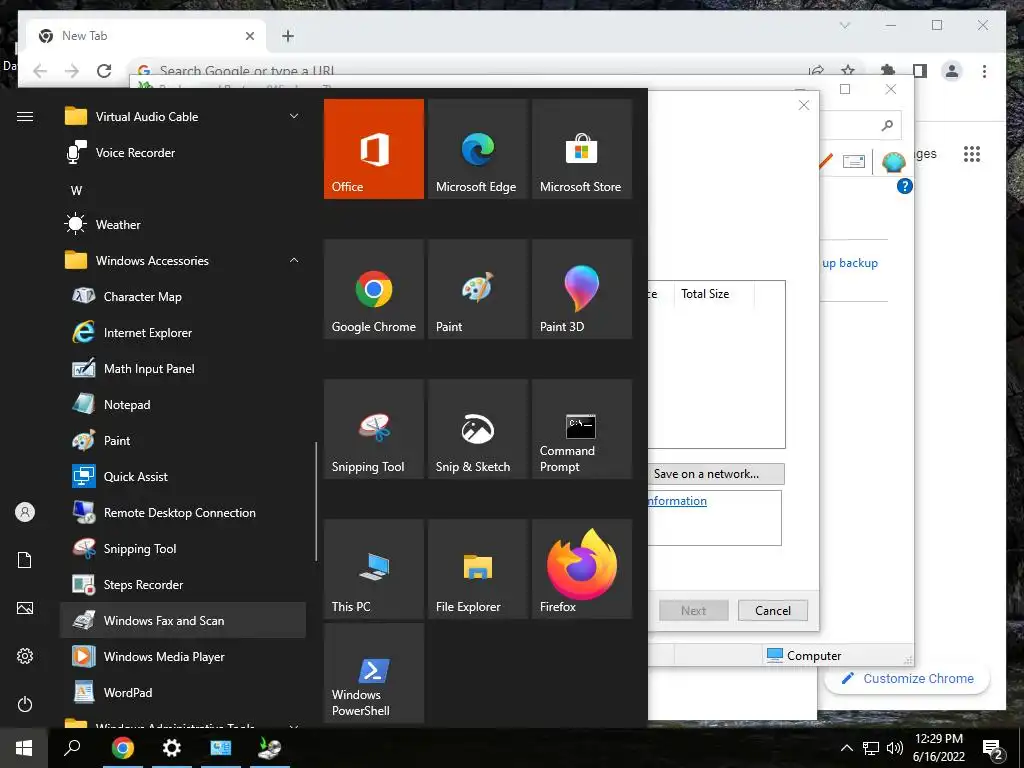
Task: Launch the Firefox tile
Action: pyautogui.click(x=582, y=569)
